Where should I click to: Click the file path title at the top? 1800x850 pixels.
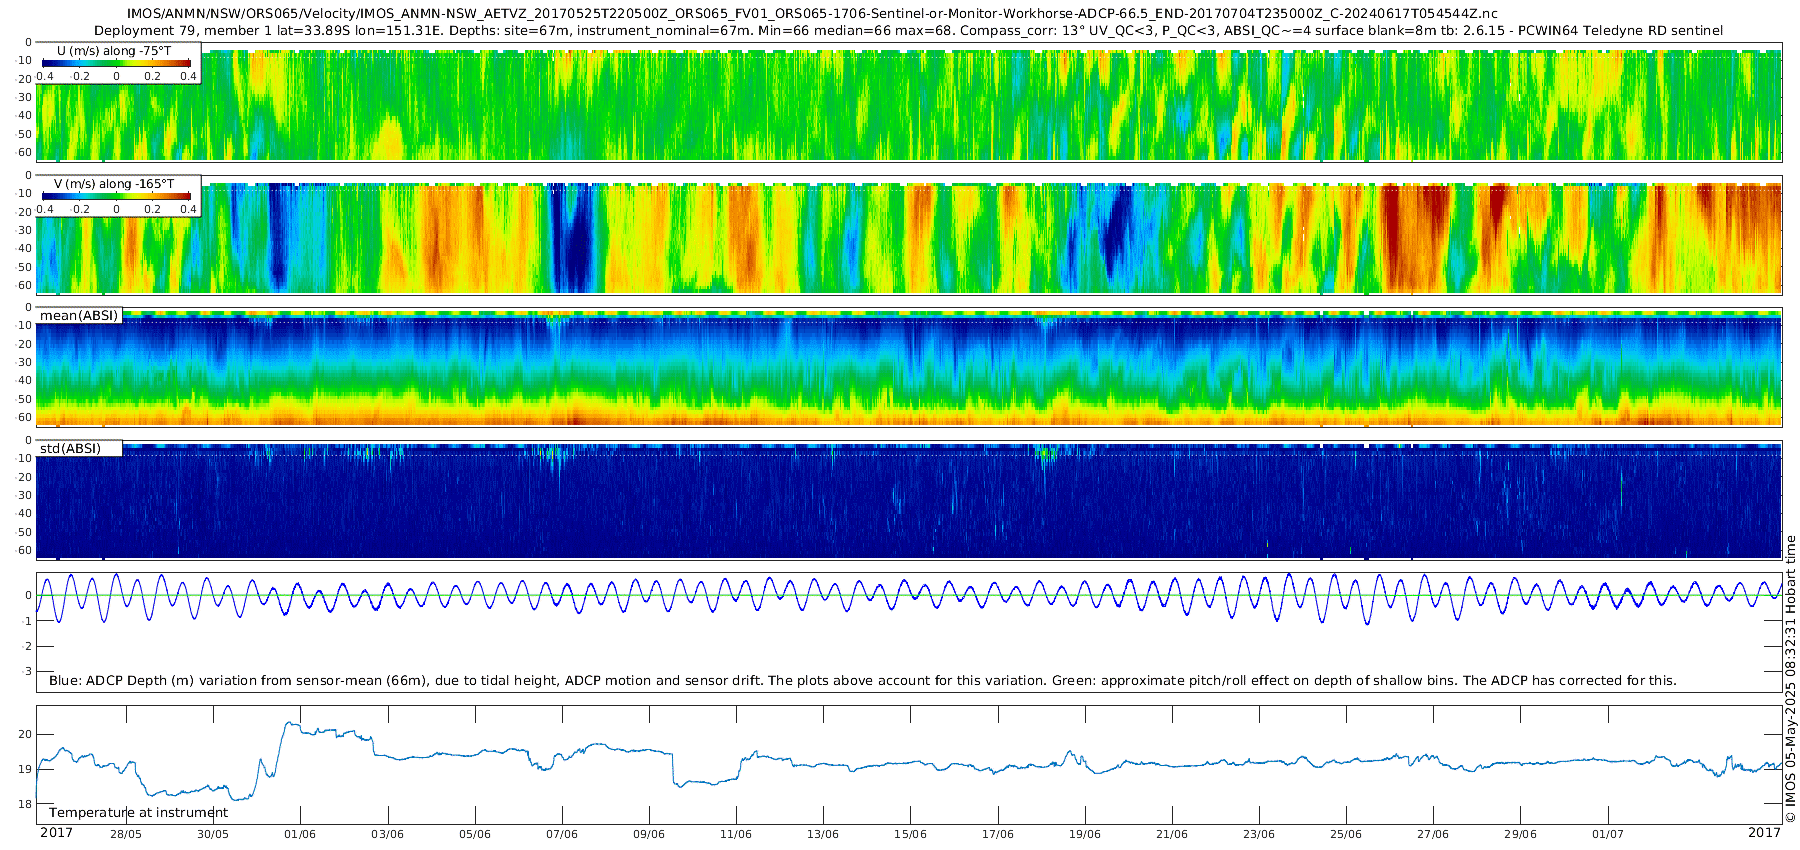pos(812,14)
